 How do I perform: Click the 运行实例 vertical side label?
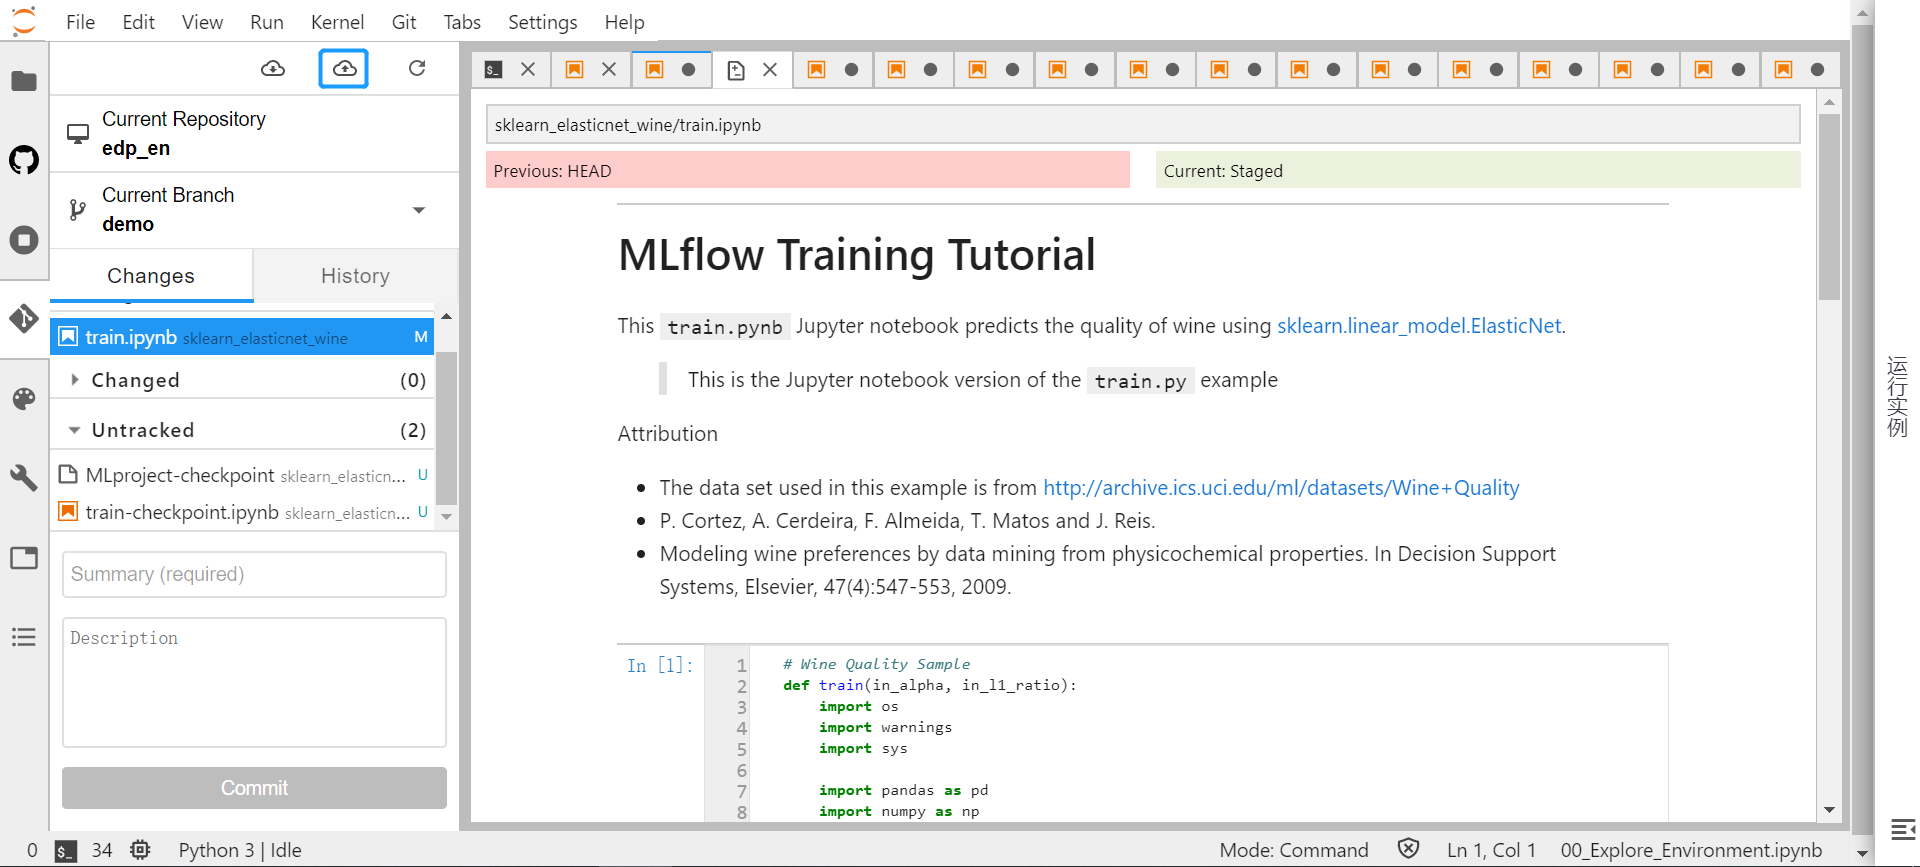click(x=1897, y=396)
